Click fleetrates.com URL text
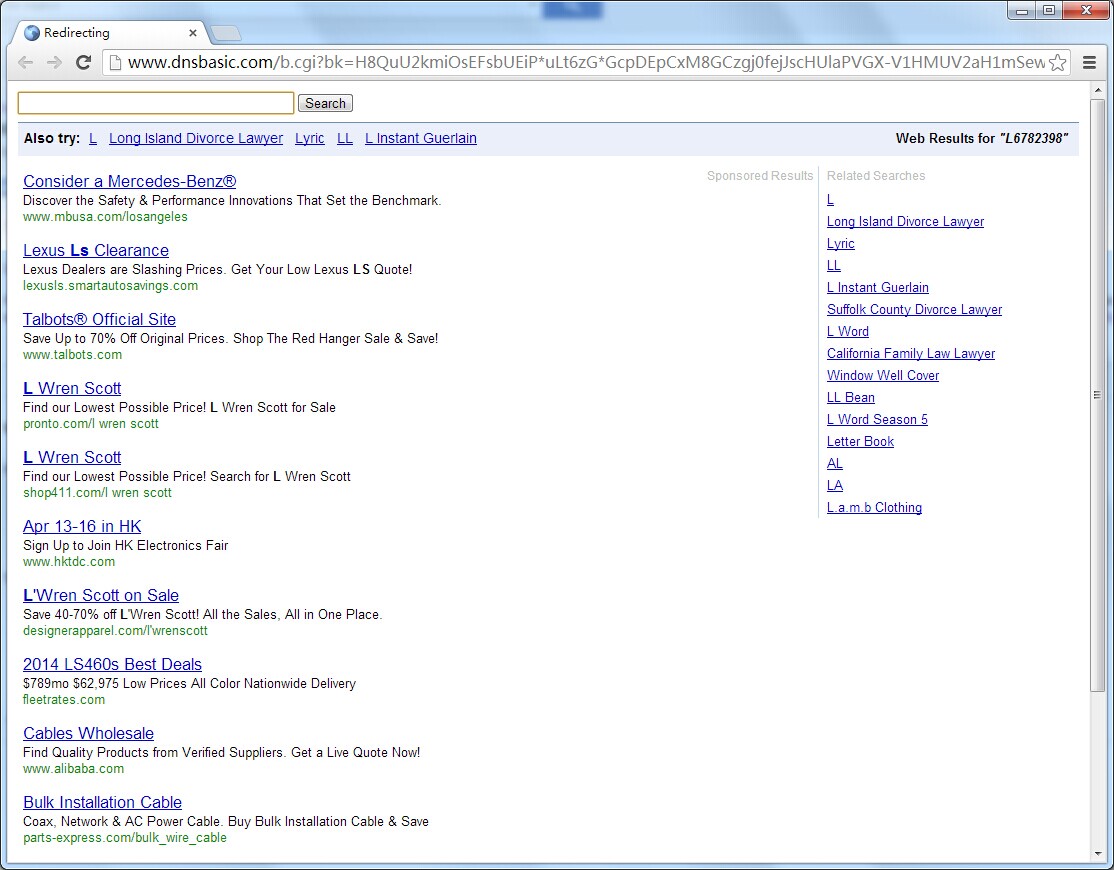Viewport: 1114px width, 870px height. [x=64, y=699]
